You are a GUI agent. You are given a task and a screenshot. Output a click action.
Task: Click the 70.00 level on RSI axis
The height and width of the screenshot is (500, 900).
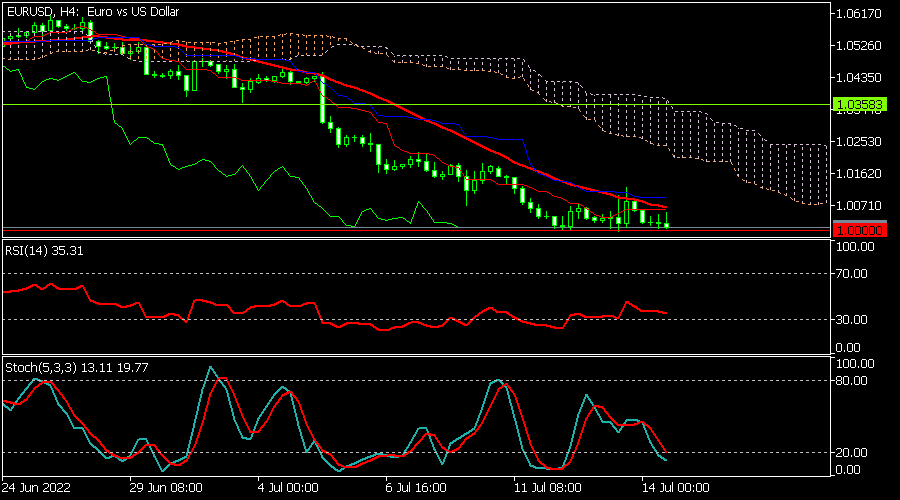[852, 274]
